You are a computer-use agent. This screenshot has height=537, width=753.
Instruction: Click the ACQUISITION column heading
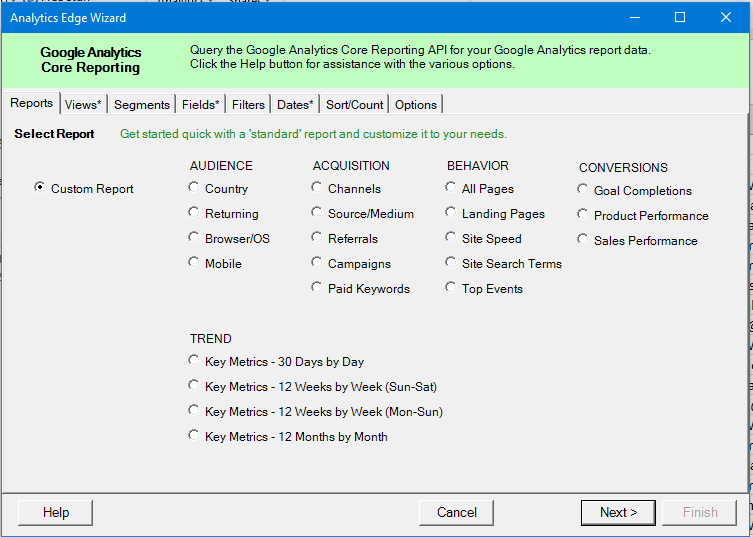coord(351,166)
